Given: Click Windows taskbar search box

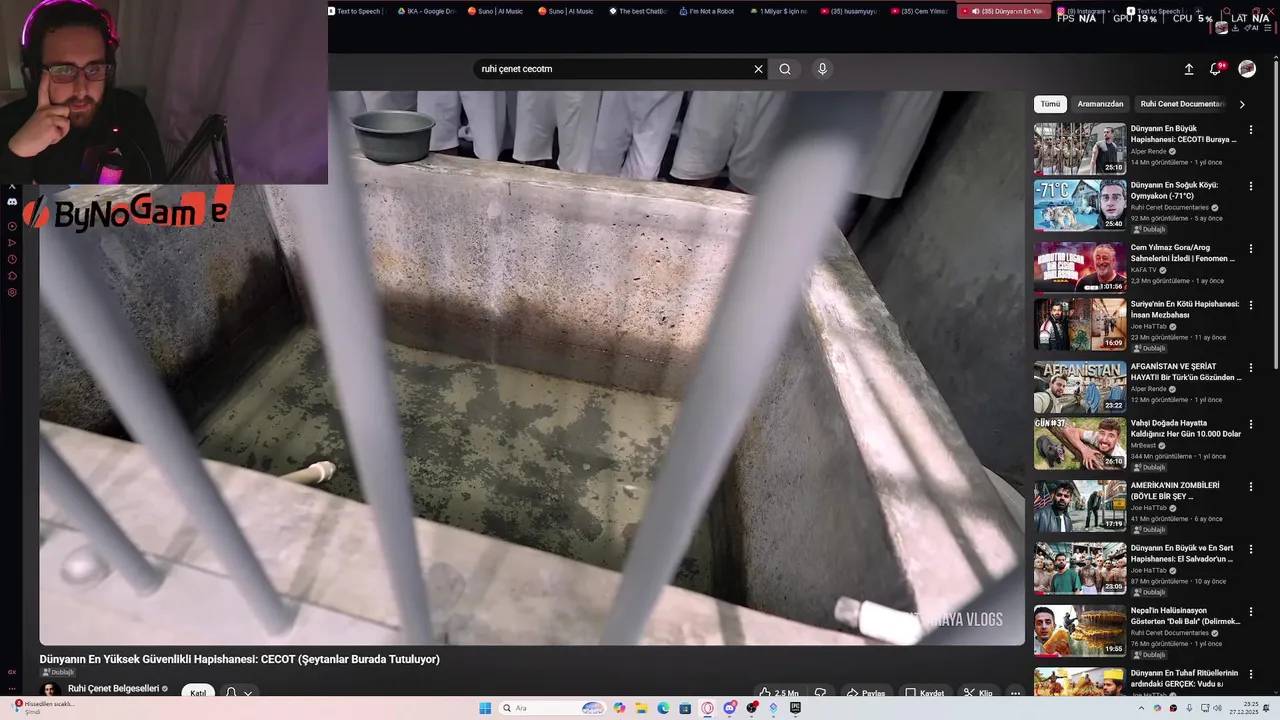Looking at the screenshot, I should point(554,708).
